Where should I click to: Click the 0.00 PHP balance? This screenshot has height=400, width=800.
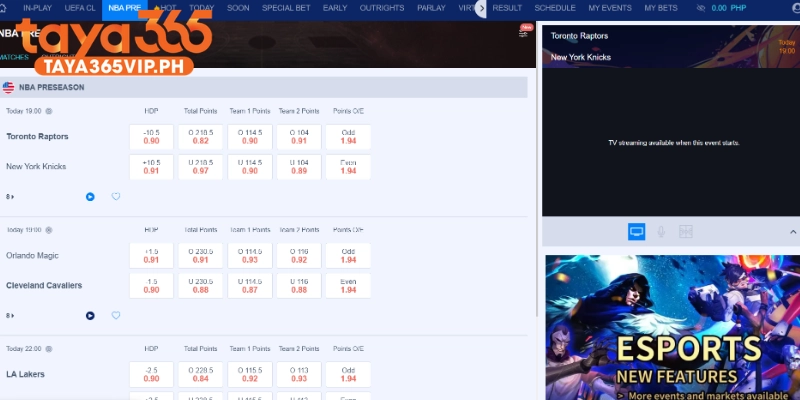point(729,8)
